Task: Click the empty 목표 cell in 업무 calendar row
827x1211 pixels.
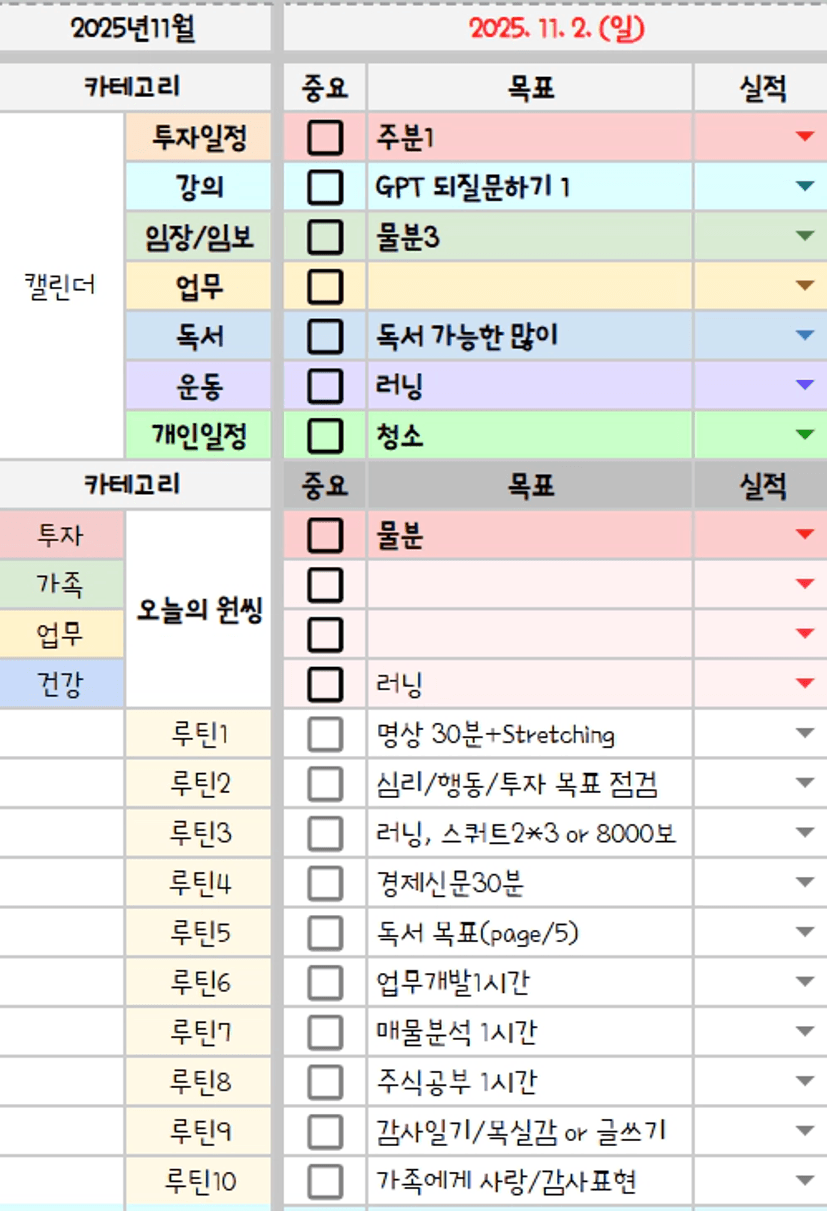Action: (x=530, y=287)
